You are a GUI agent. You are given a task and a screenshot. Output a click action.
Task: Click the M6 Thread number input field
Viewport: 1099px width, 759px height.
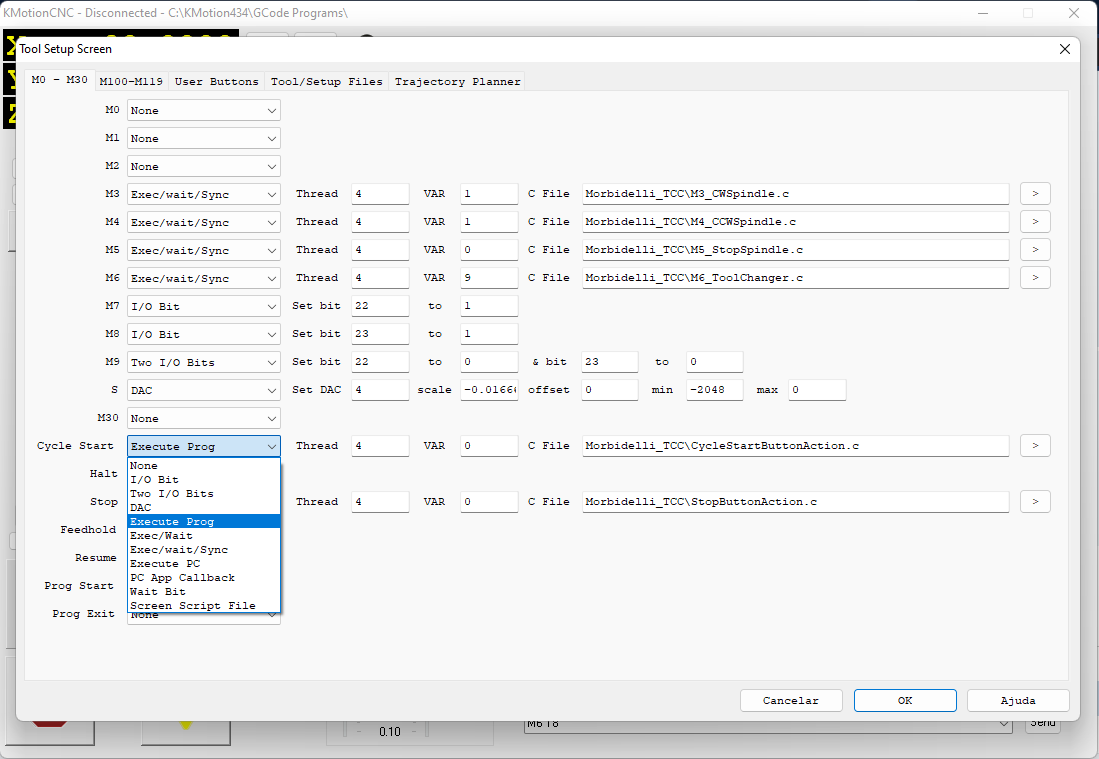[x=380, y=278]
